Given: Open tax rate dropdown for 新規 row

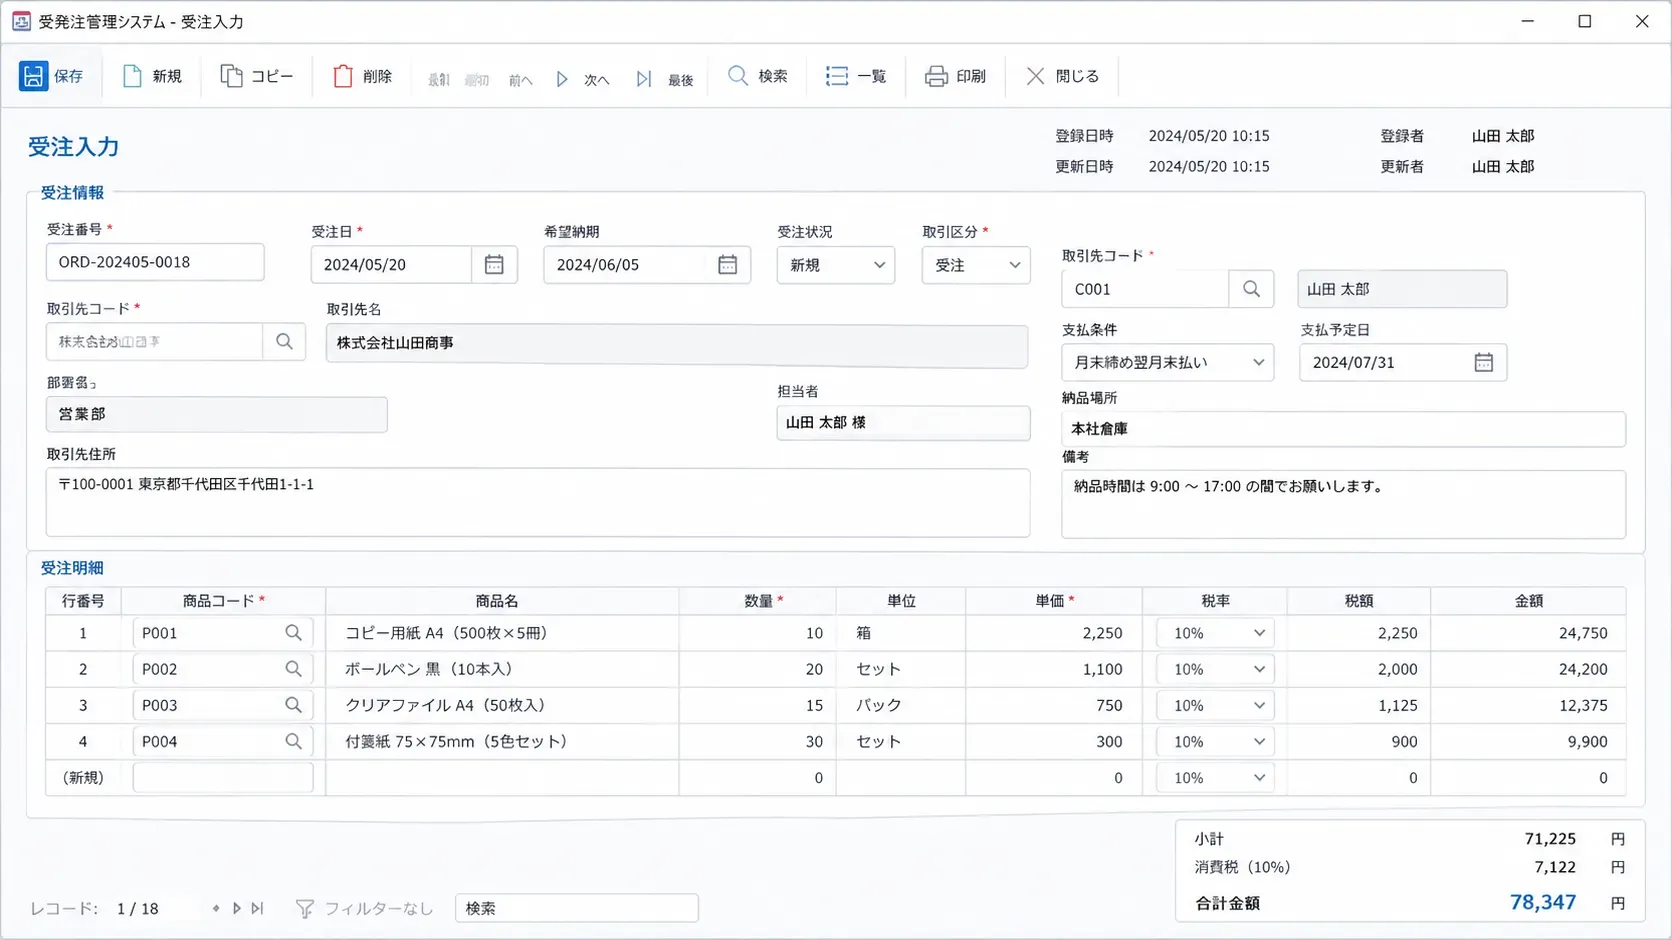Looking at the screenshot, I should click(x=1215, y=777).
